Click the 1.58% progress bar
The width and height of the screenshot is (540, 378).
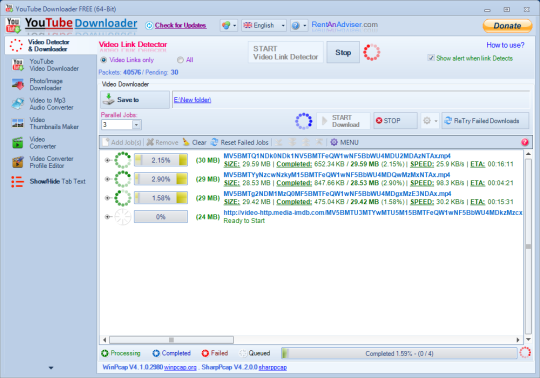[161, 198]
